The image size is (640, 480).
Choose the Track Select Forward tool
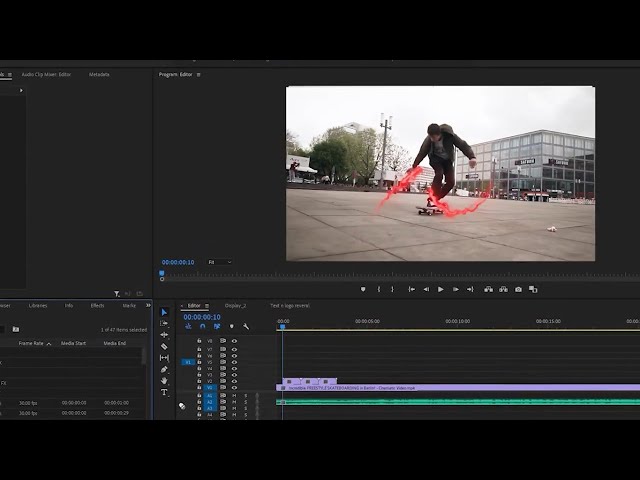point(164,323)
